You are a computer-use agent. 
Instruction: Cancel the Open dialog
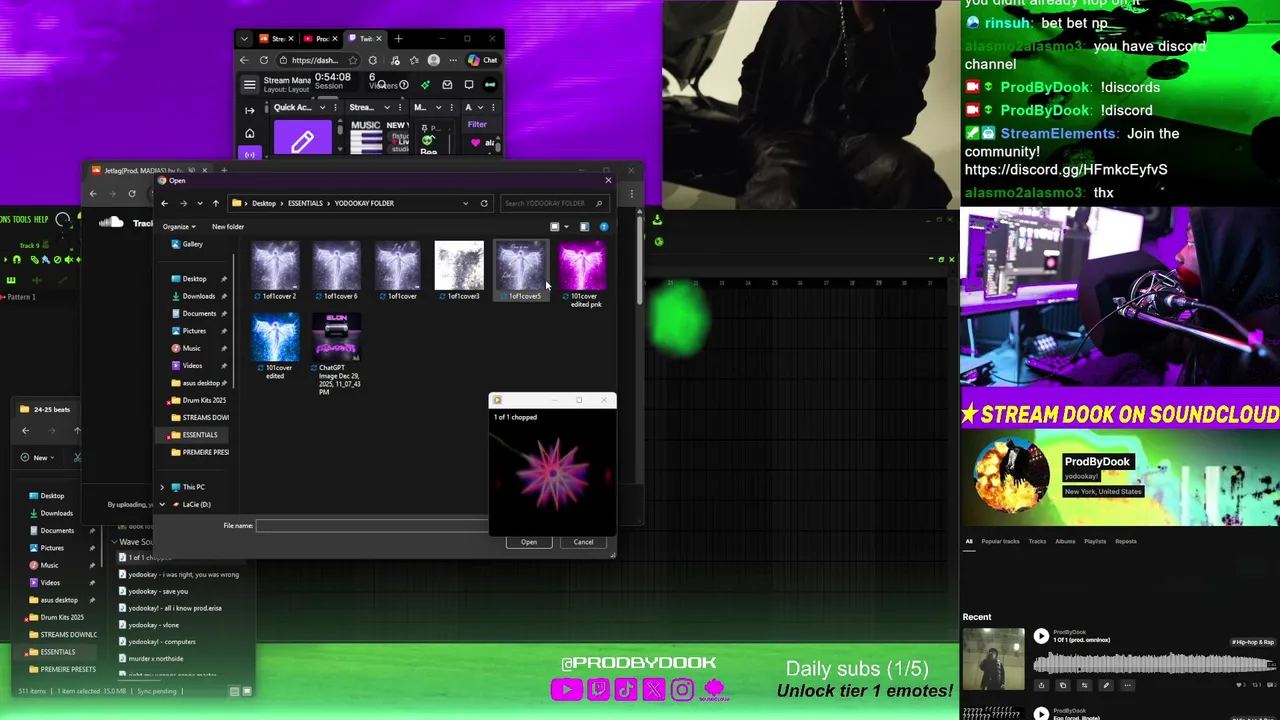click(x=583, y=542)
